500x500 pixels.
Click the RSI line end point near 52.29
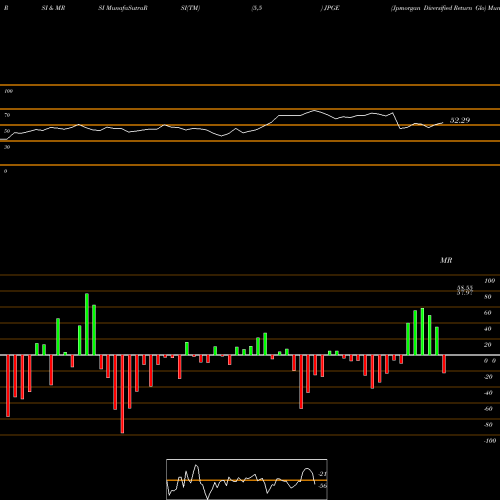(x=443, y=123)
